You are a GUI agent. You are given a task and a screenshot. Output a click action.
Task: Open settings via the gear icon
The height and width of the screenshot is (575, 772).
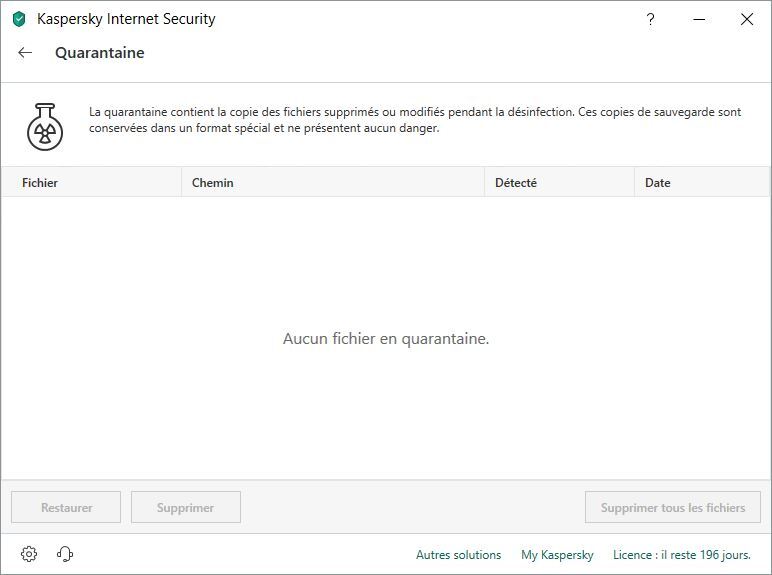29,554
